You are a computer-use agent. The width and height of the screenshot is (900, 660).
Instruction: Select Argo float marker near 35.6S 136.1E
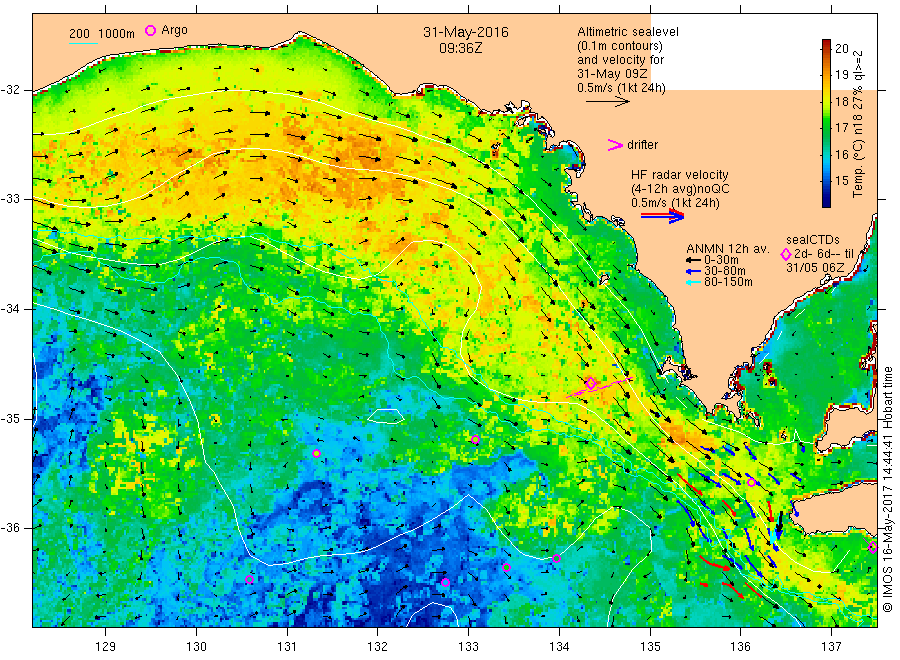(x=751, y=483)
